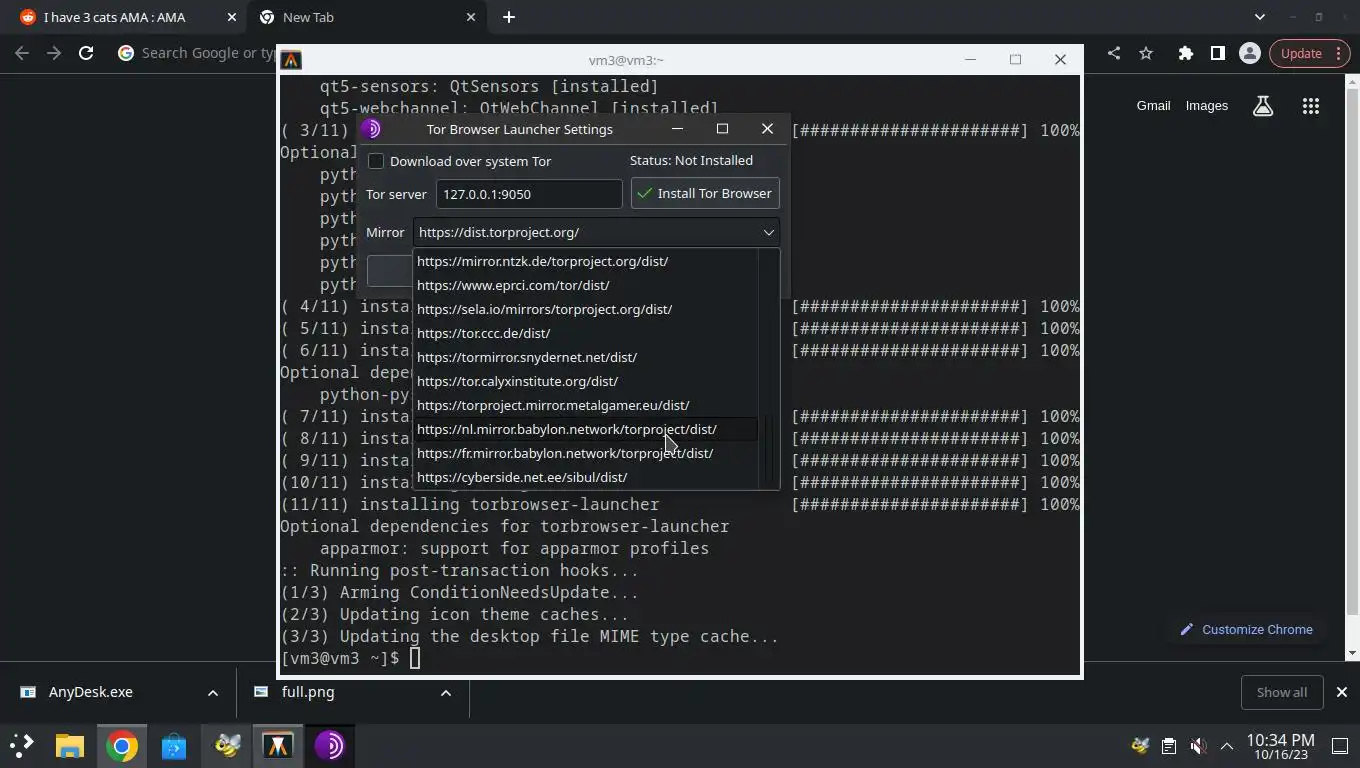1360x768 pixels.
Task: Select fr.mirror.babylon.network mirror
Action: pyautogui.click(x=585, y=453)
